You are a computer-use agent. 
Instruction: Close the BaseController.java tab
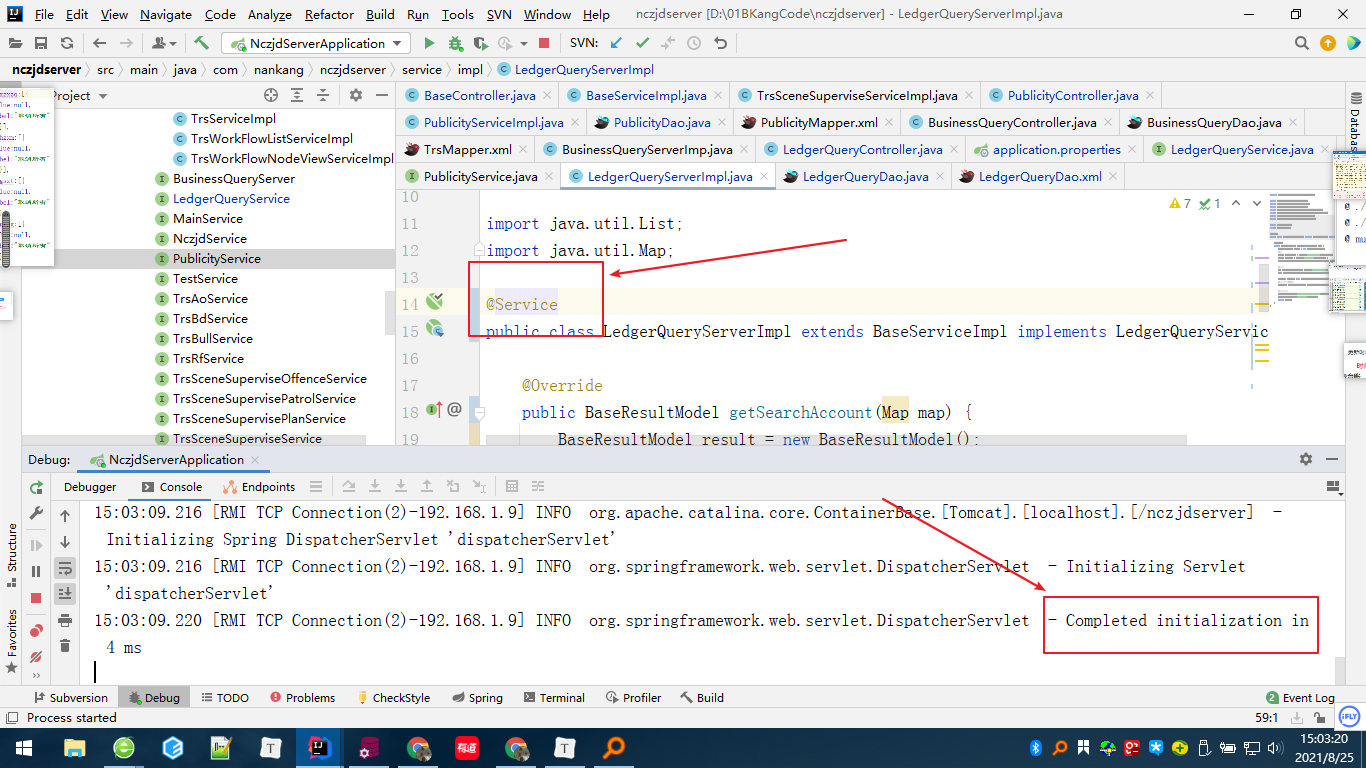(x=546, y=95)
